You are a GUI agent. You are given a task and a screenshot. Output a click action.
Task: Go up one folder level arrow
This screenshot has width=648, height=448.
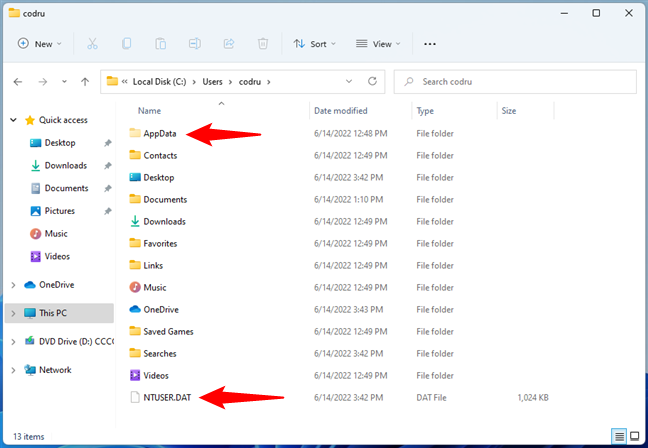(x=85, y=82)
